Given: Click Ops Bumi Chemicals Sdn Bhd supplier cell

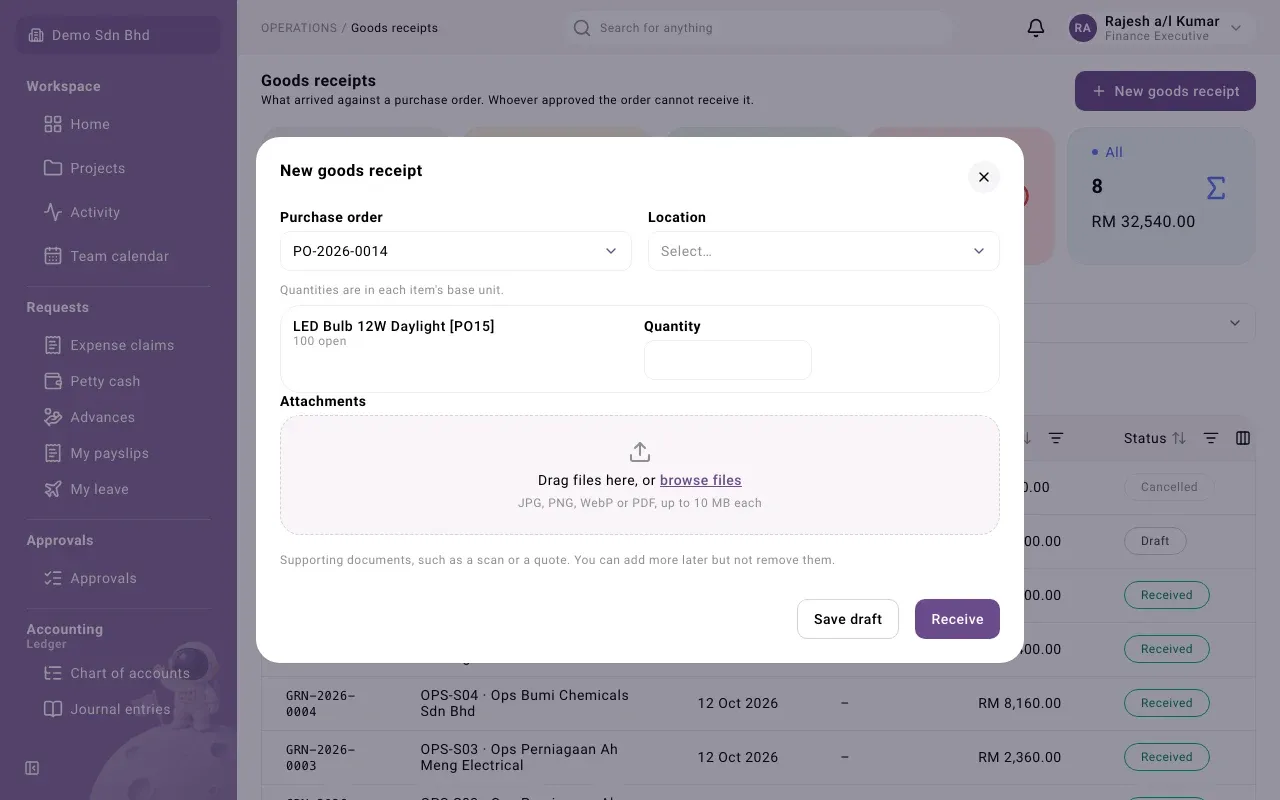Looking at the screenshot, I should pyautogui.click(x=524, y=703).
